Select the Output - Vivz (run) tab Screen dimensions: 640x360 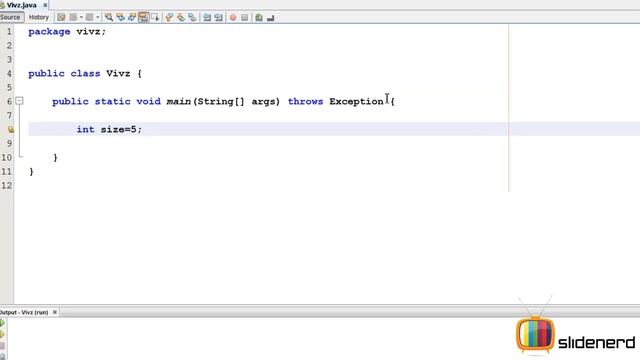pos(24,312)
